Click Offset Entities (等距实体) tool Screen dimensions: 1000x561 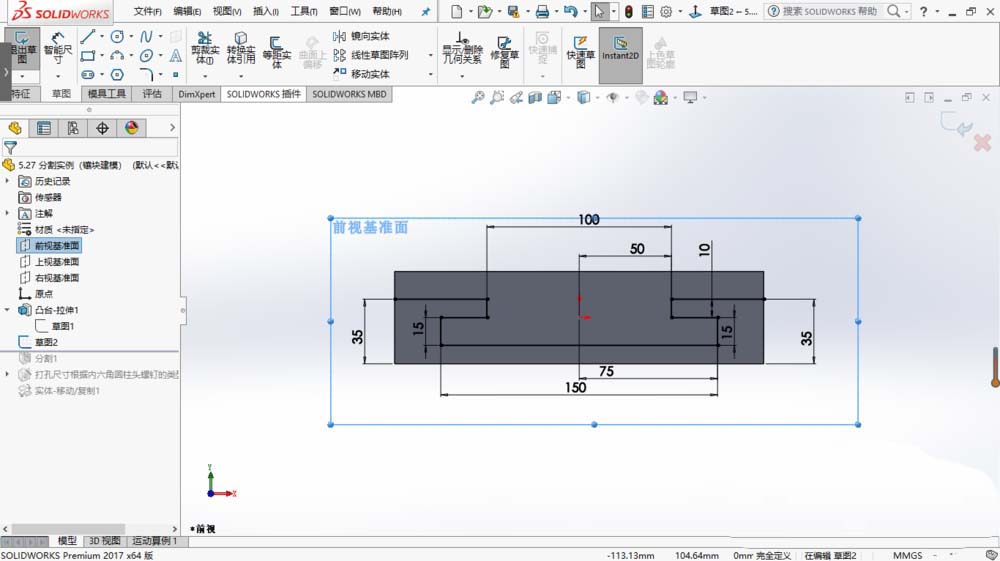[x=277, y=52]
